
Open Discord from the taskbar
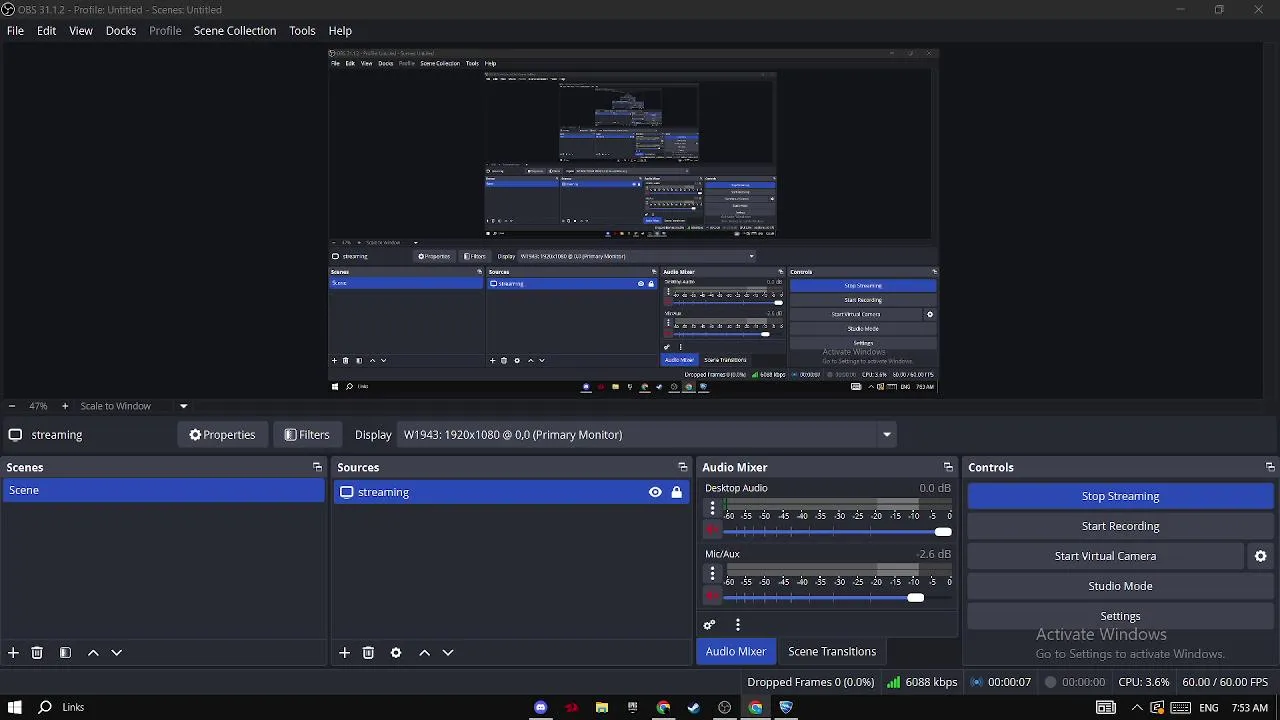pos(540,707)
